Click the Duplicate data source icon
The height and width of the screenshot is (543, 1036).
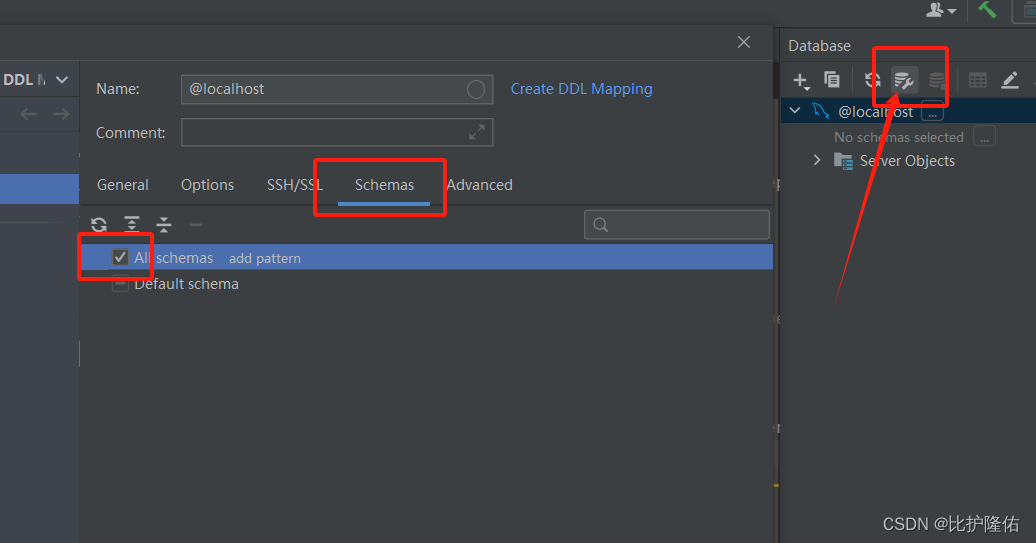(x=832, y=80)
